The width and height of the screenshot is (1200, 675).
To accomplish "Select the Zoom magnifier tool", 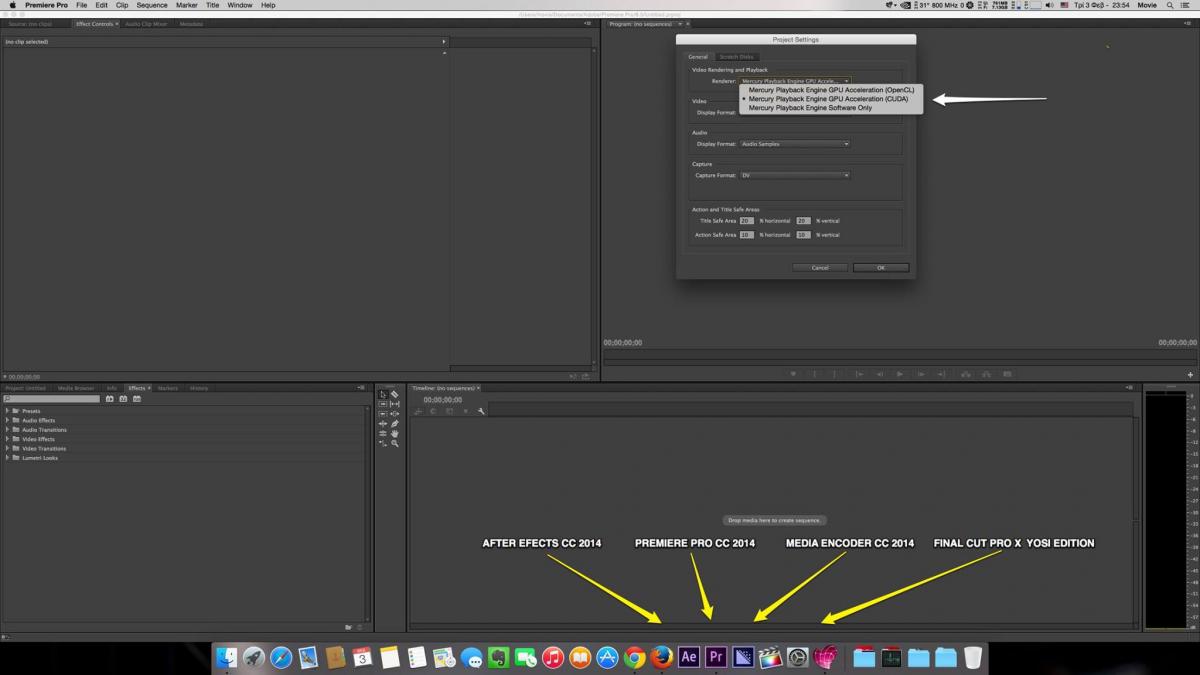I will pyautogui.click(x=395, y=444).
